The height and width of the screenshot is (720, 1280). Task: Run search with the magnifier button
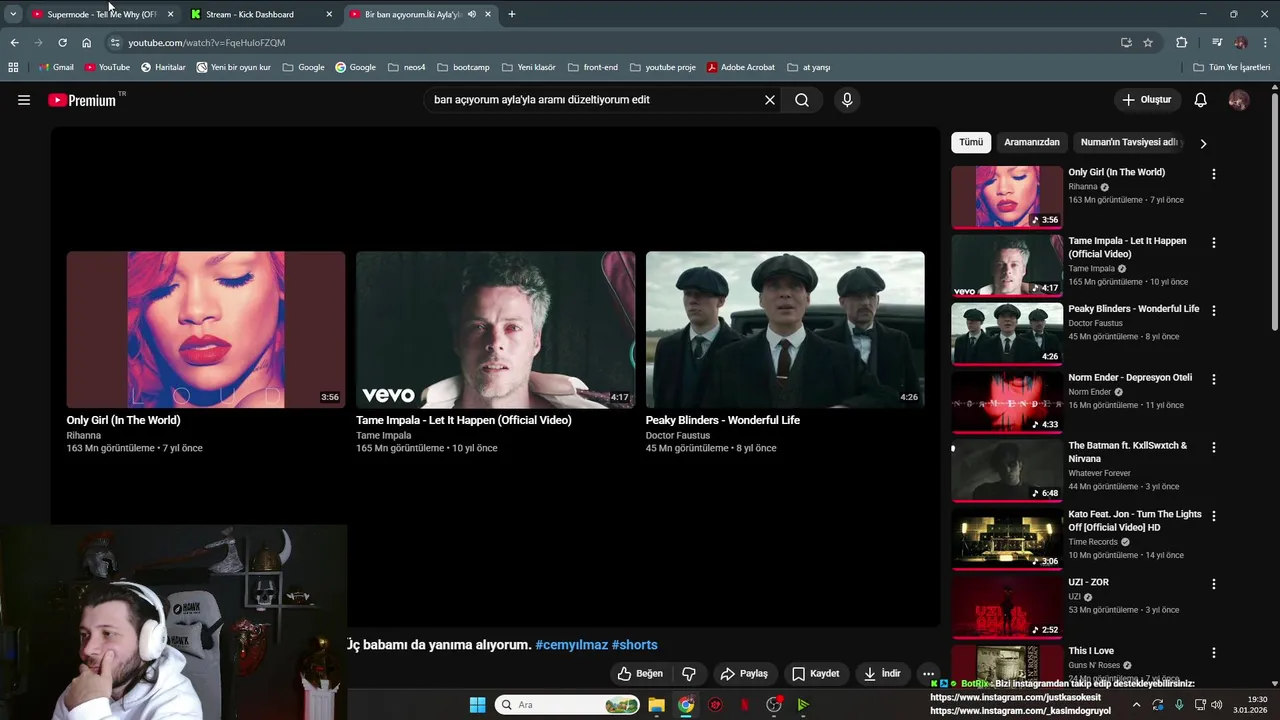pyautogui.click(x=802, y=100)
